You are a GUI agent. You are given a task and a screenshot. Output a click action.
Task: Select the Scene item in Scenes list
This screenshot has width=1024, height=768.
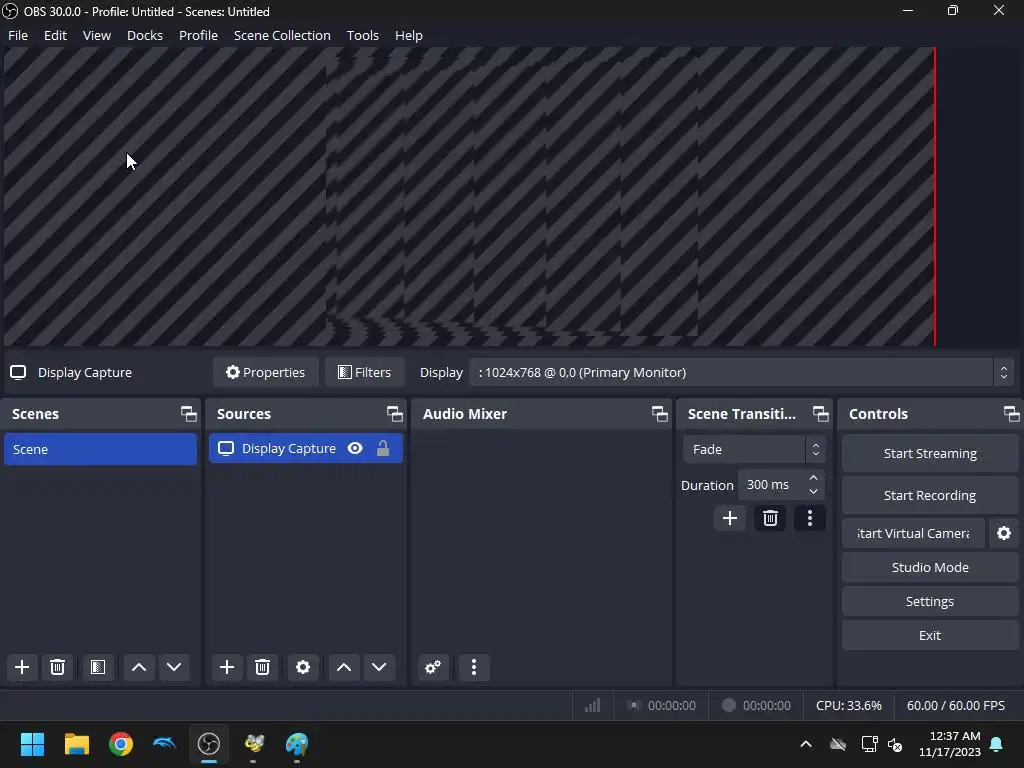100,449
